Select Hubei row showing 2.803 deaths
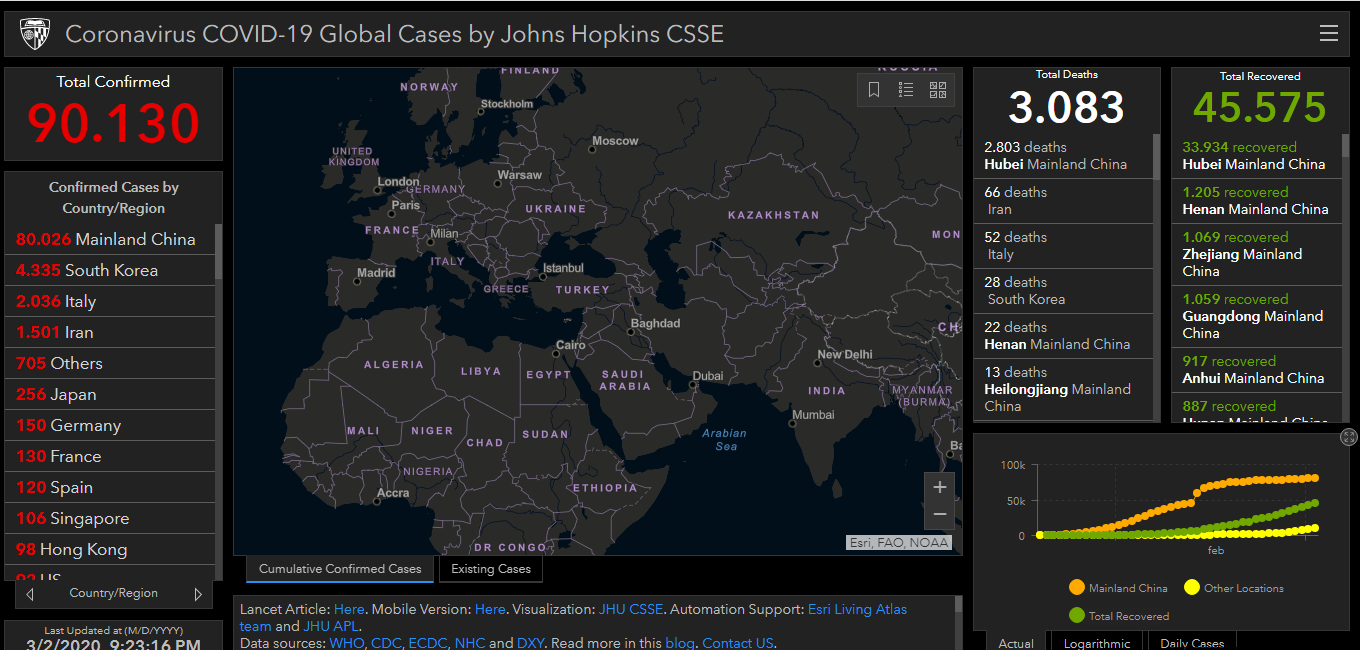 [1063, 156]
